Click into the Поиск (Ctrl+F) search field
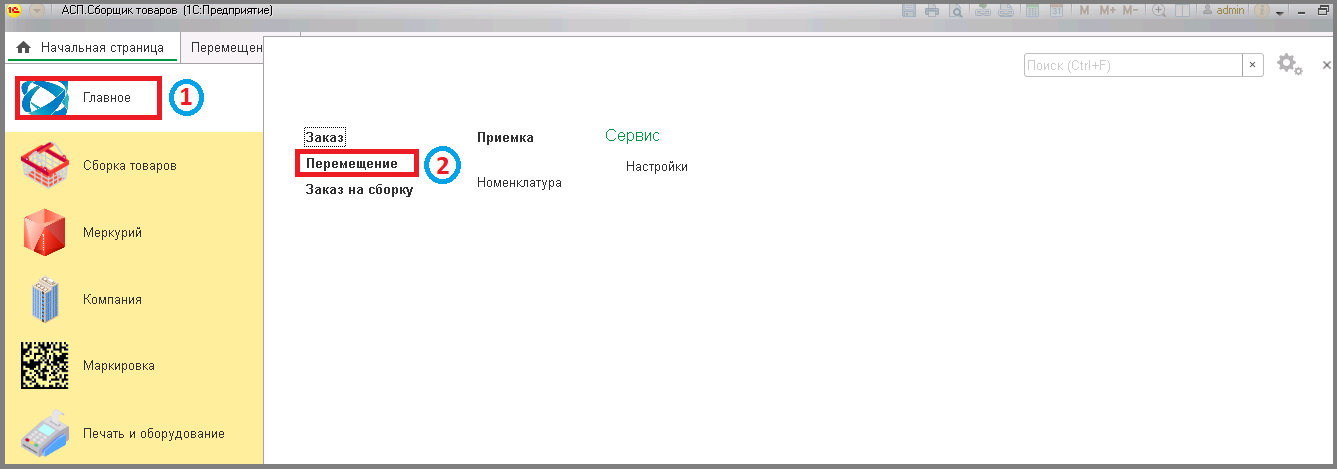This screenshot has width=1337, height=469. coord(1133,65)
